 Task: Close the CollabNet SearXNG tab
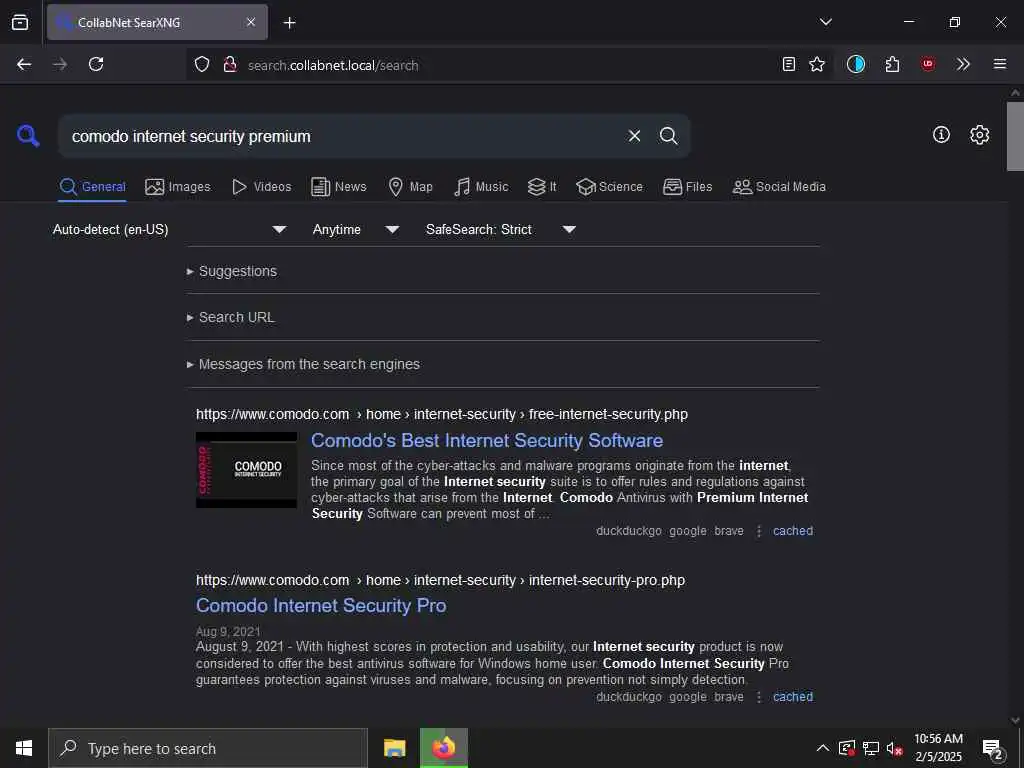coord(251,22)
